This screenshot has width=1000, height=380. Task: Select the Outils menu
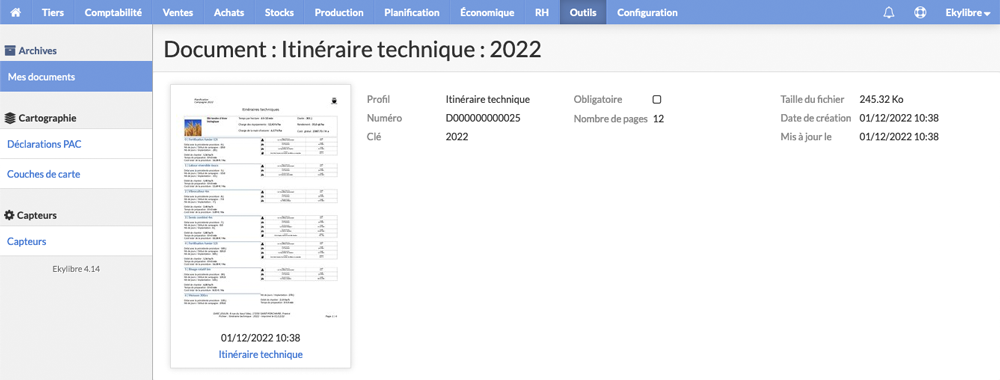583,12
